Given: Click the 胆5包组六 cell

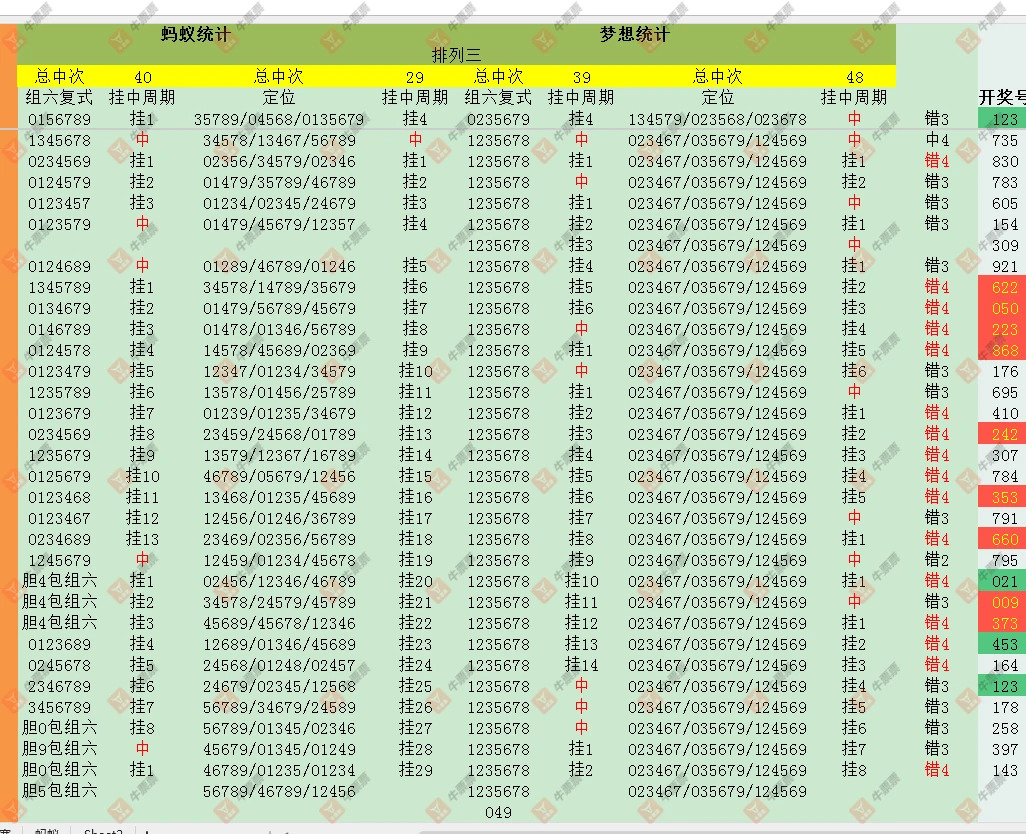Looking at the screenshot, I should 60,791.
